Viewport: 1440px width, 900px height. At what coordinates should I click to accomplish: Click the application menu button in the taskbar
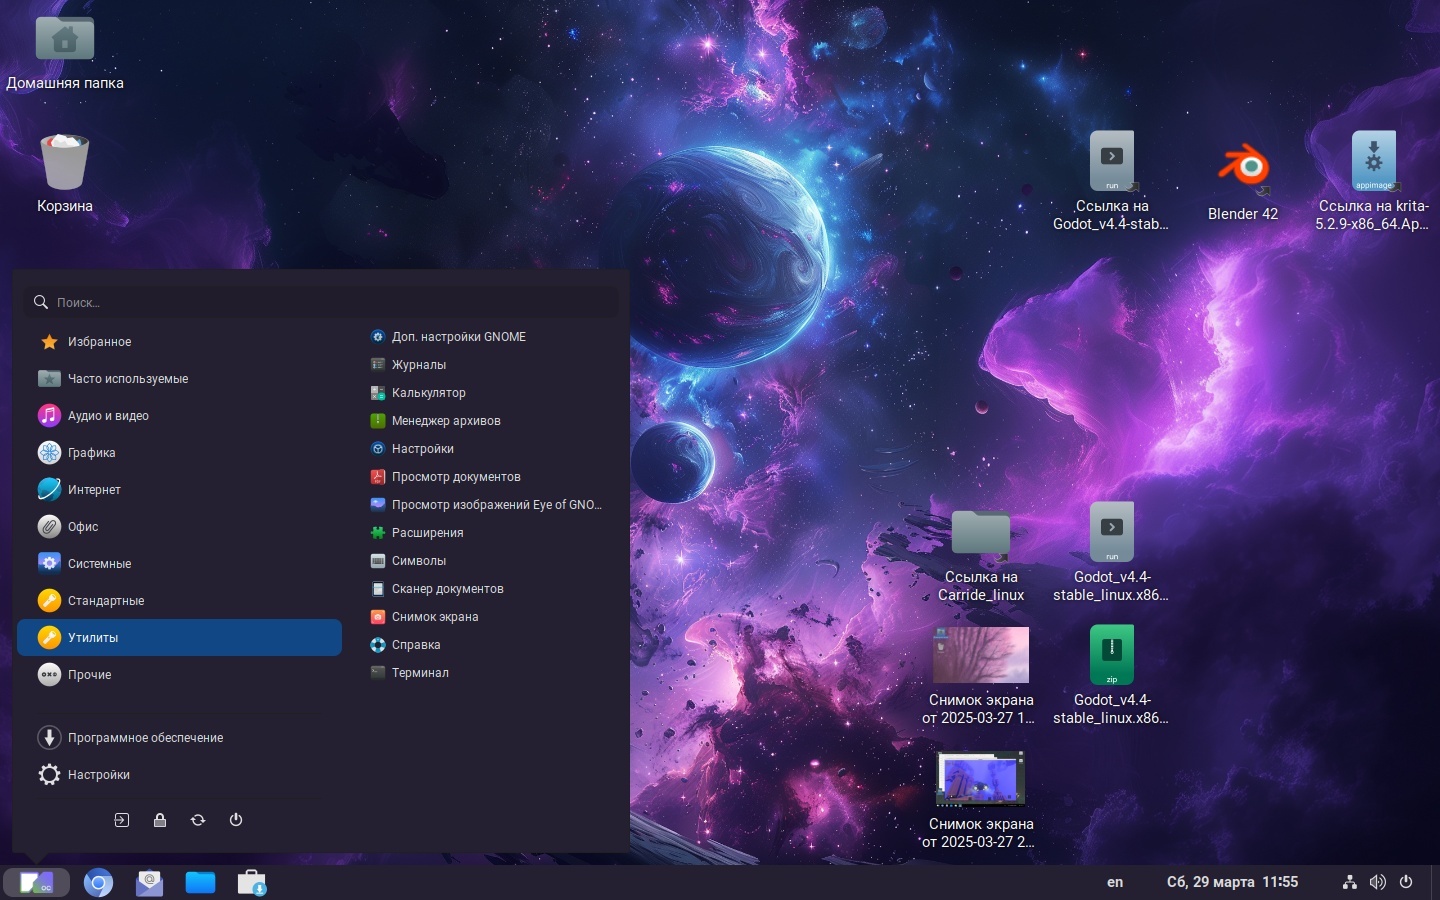37,883
